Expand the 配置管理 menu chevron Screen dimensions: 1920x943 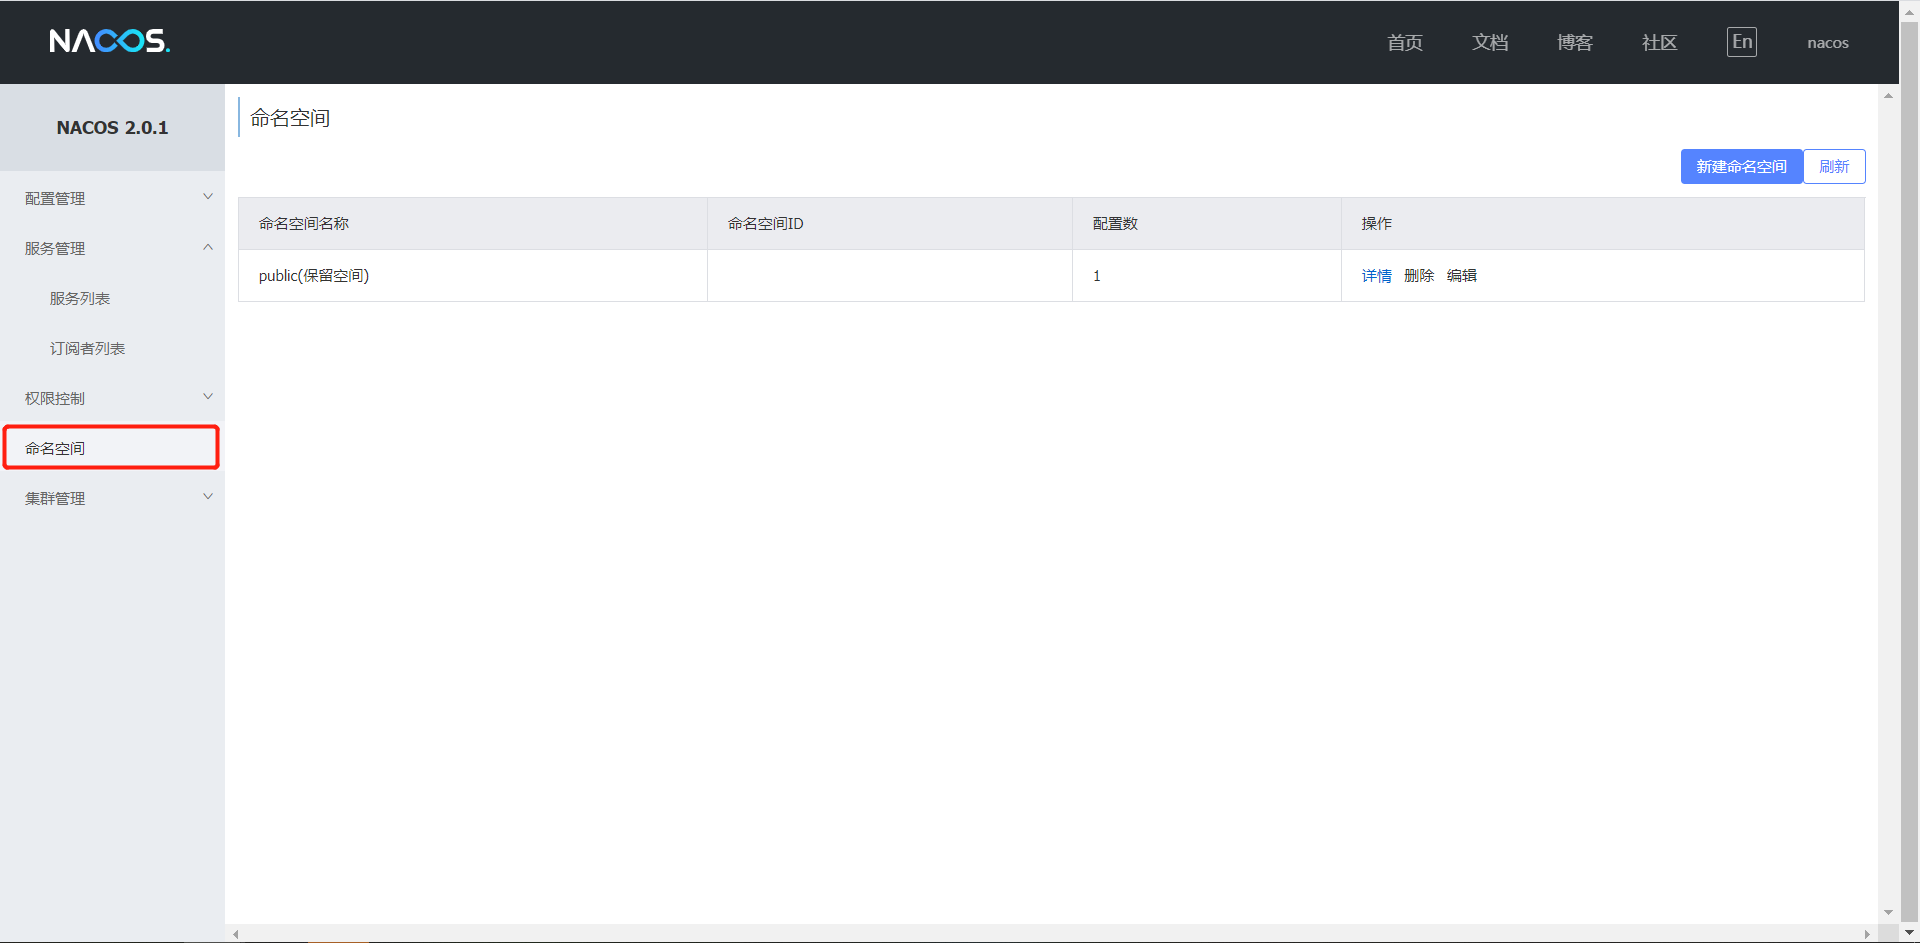pos(208,197)
